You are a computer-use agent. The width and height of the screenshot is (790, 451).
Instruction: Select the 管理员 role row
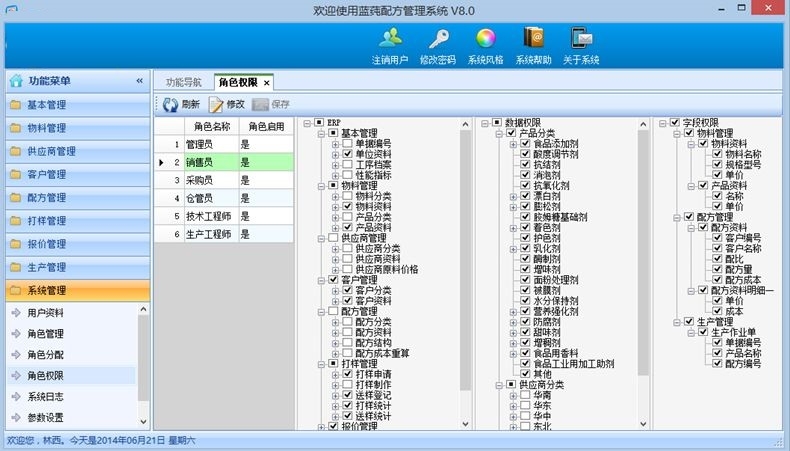coord(224,144)
